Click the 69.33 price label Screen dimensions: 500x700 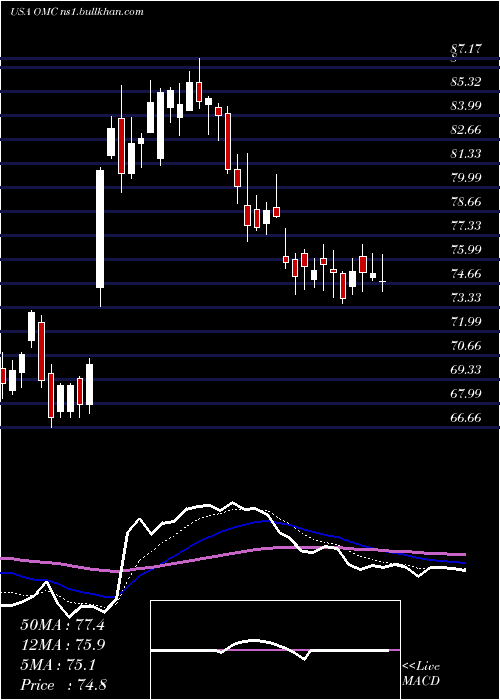(466, 370)
